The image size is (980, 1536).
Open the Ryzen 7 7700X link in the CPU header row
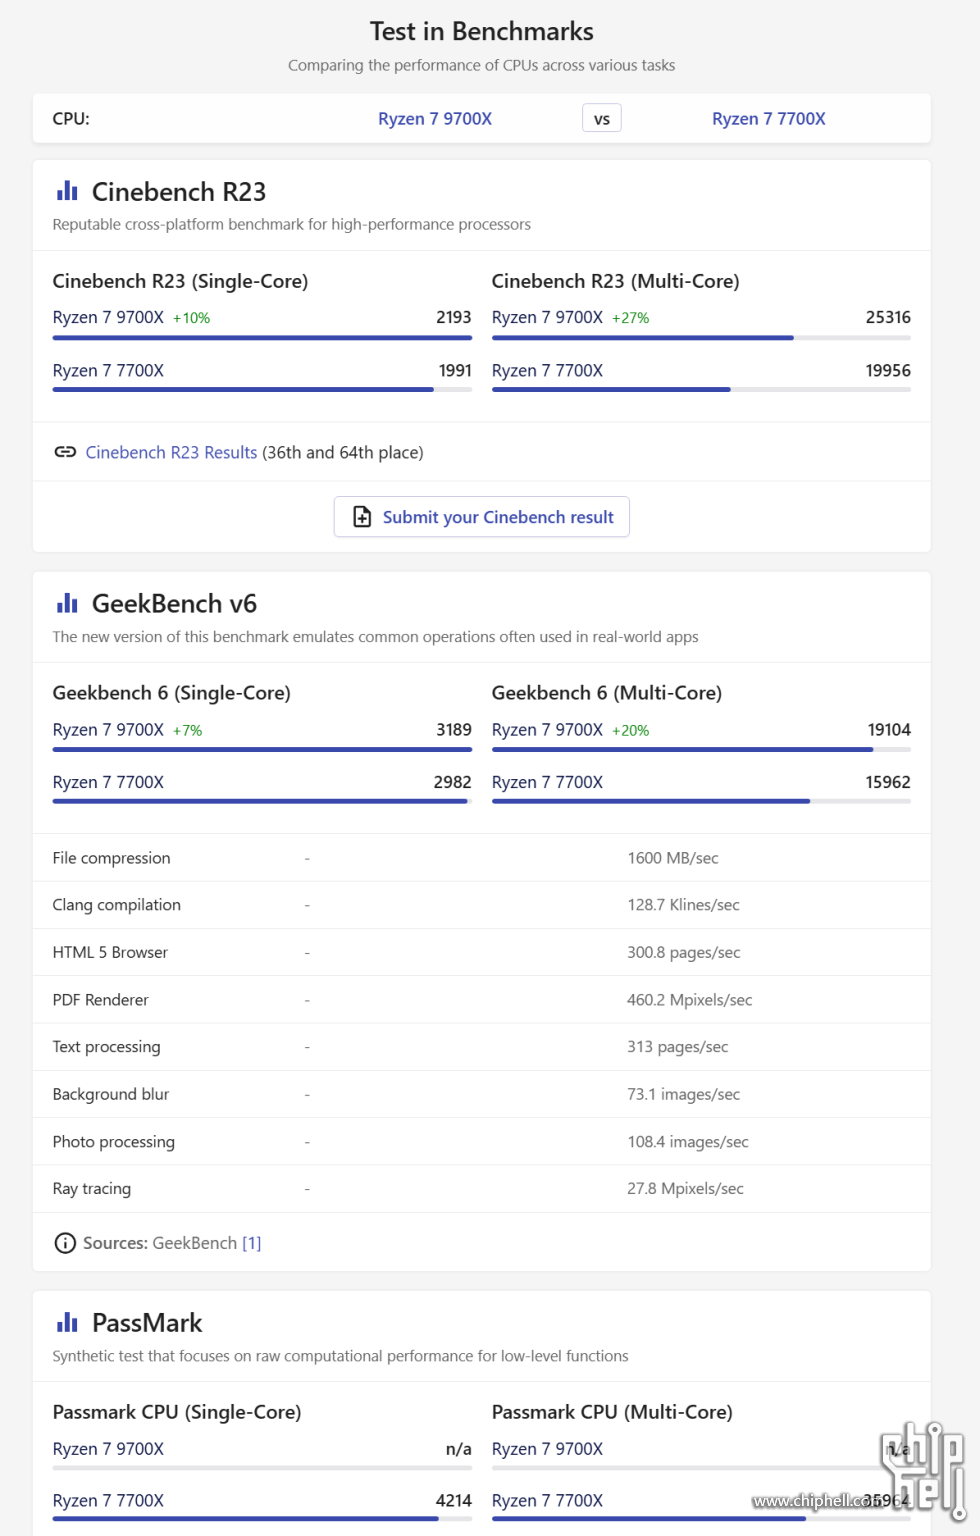[769, 119]
